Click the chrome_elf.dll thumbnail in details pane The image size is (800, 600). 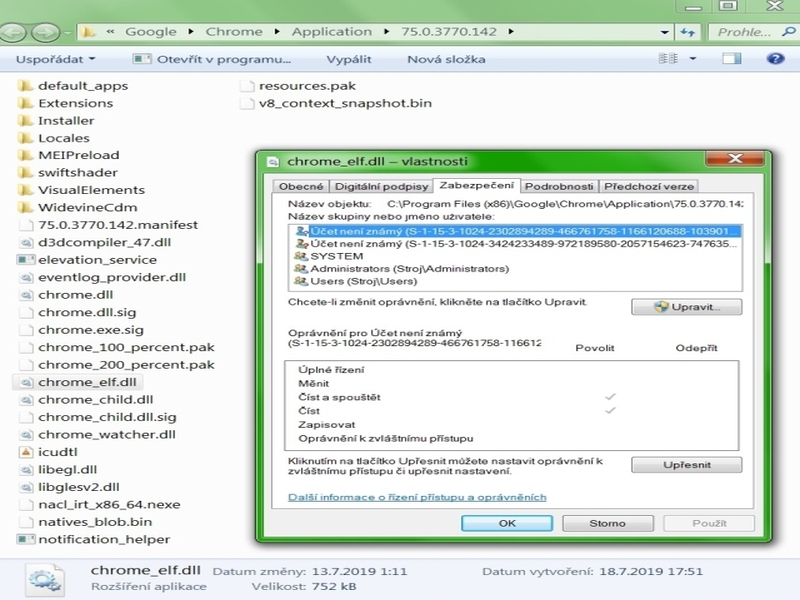pos(45,580)
